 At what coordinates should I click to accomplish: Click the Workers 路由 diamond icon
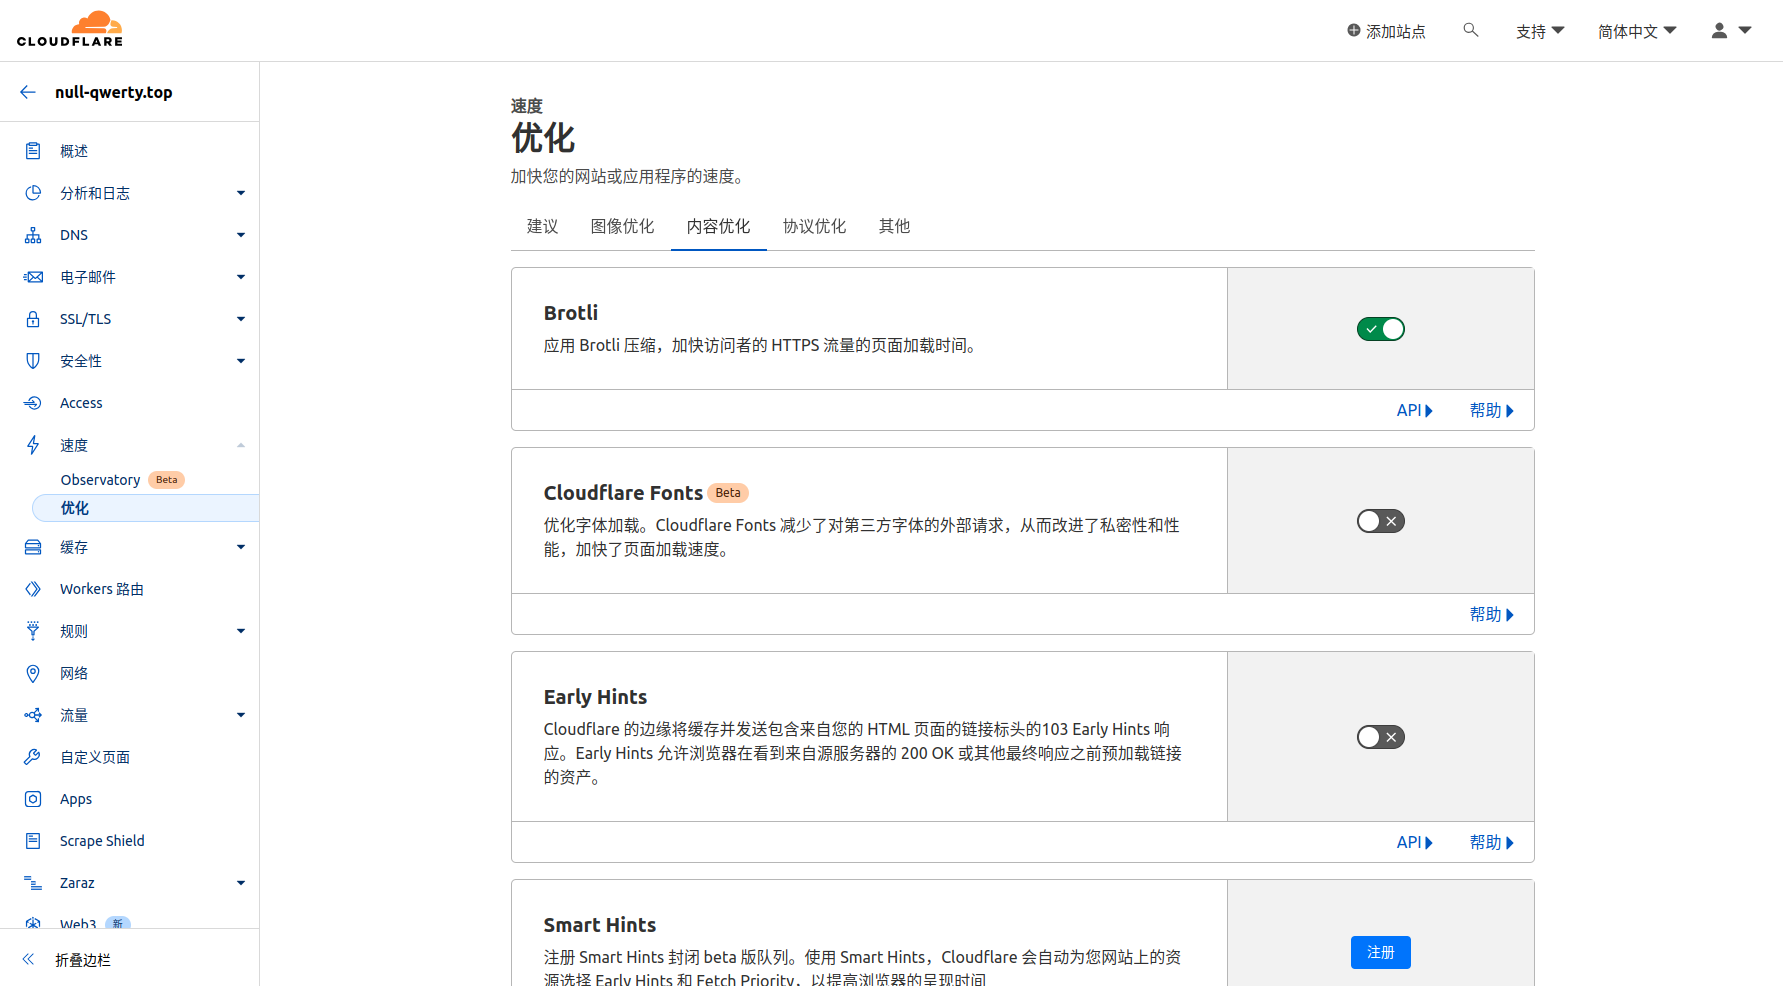pos(33,589)
